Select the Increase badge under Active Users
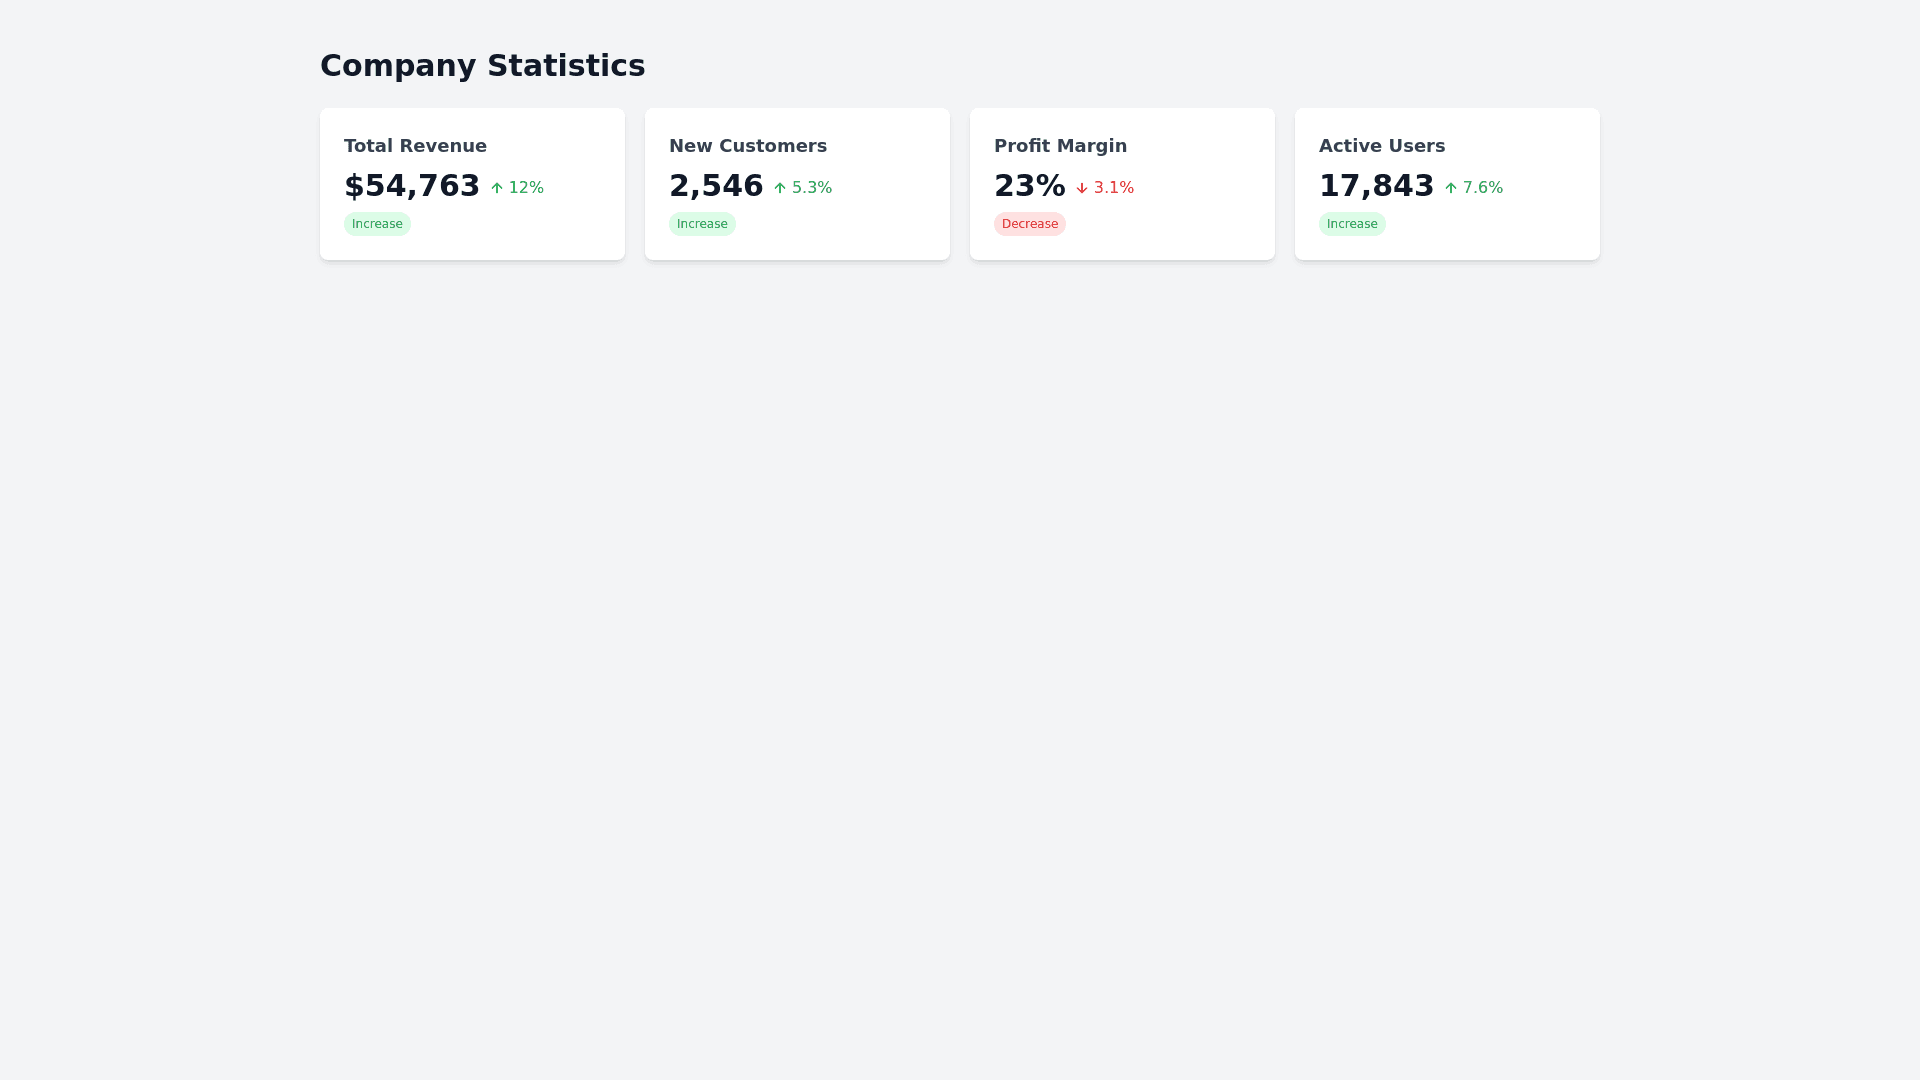Image resolution: width=1920 pixels, height=1080 pixels. (1352, 224)
